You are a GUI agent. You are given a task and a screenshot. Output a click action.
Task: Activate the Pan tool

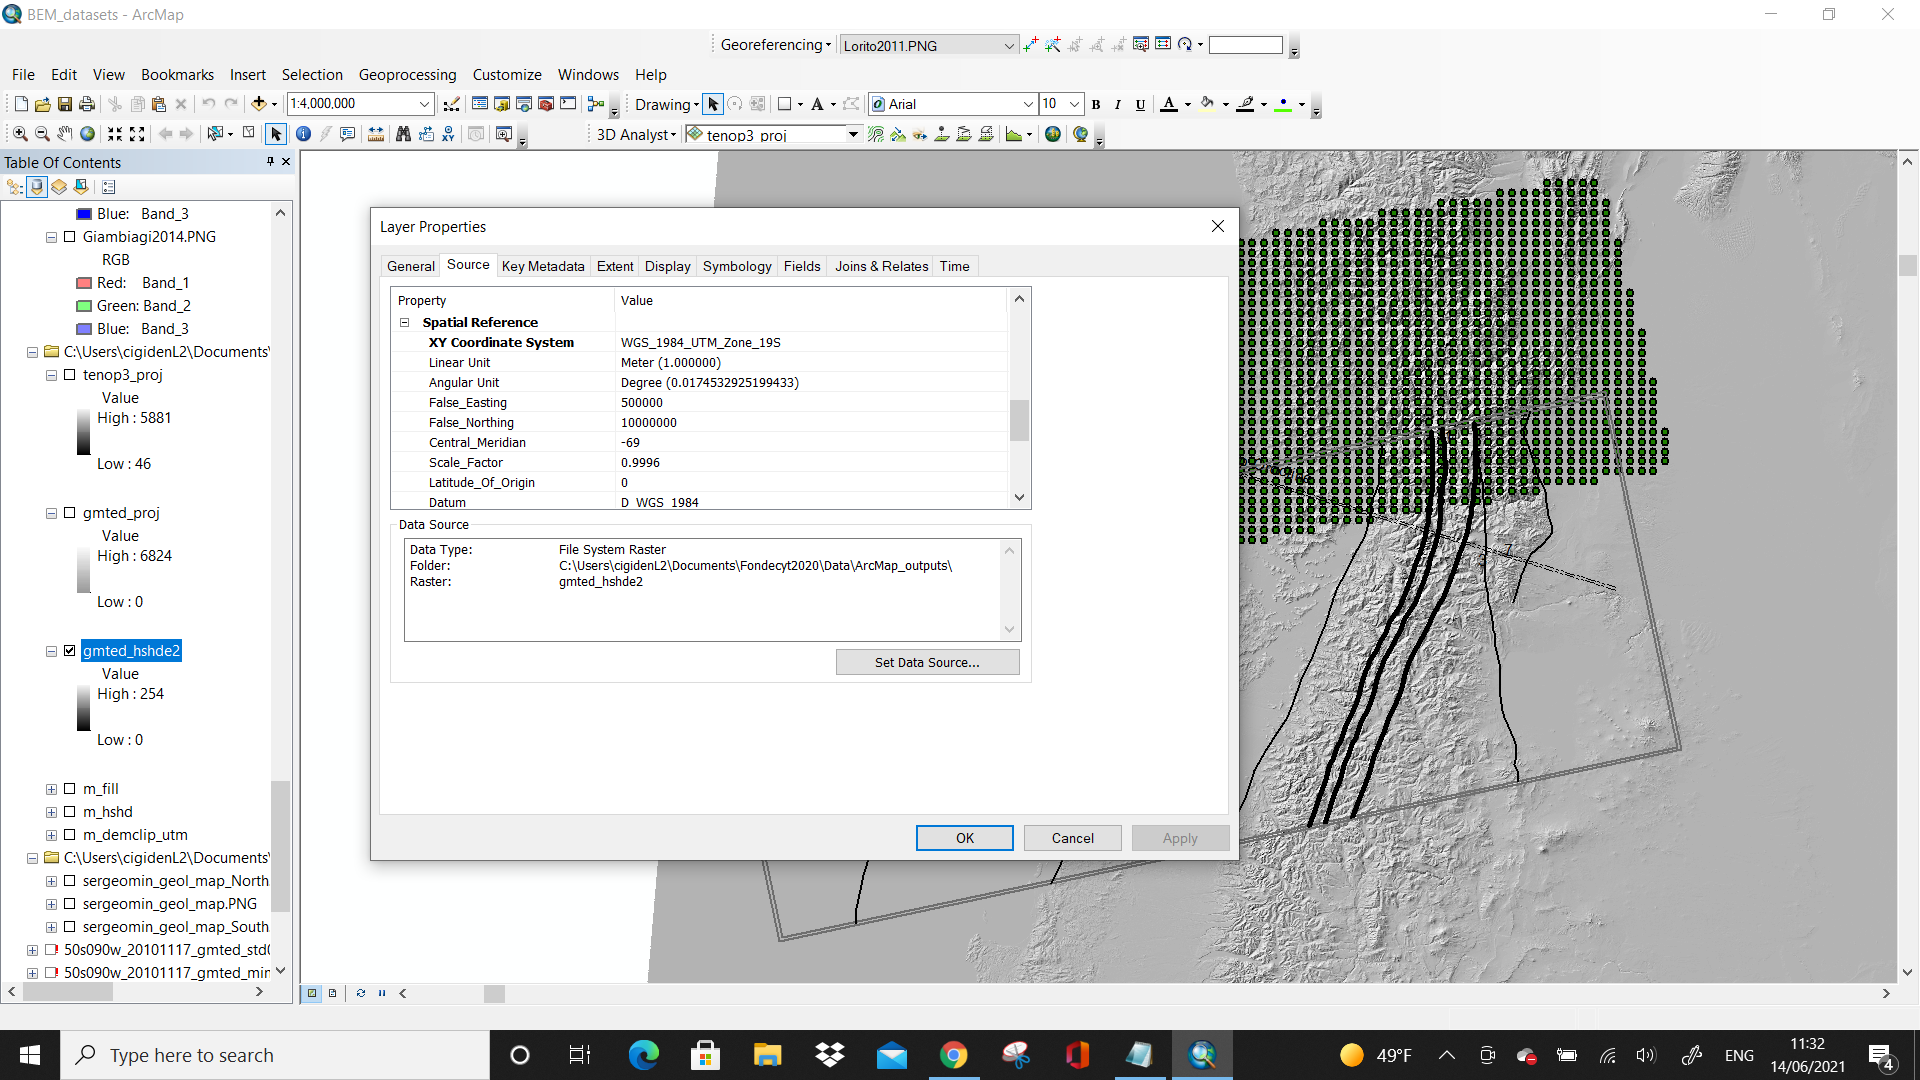[x=64, y=133]
